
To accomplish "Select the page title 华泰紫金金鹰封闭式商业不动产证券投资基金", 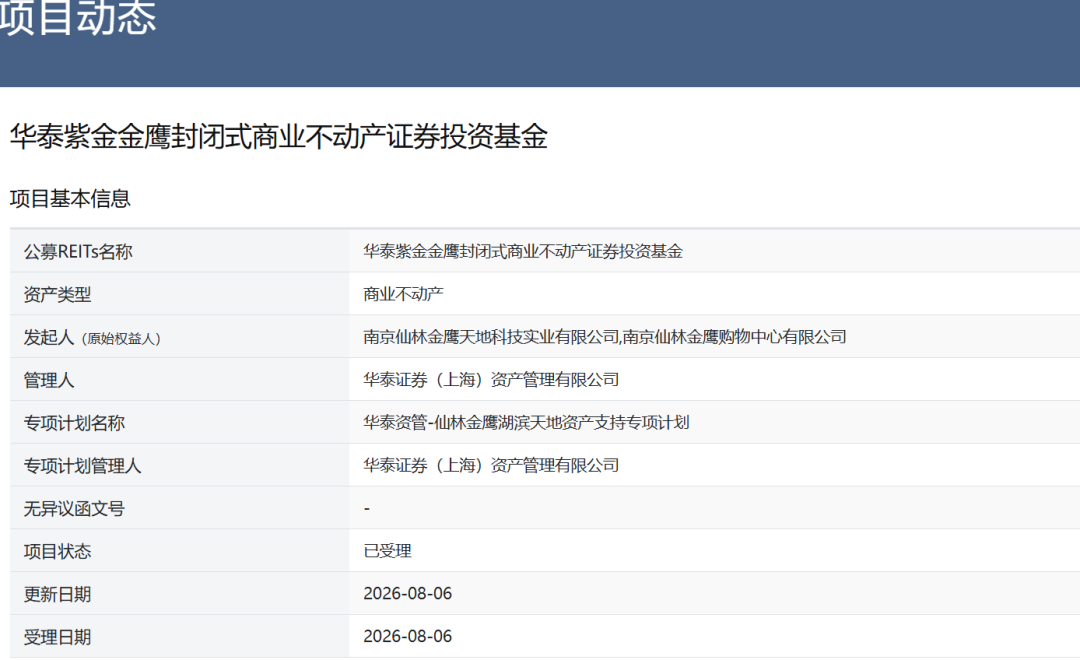I will coord(279,136).
